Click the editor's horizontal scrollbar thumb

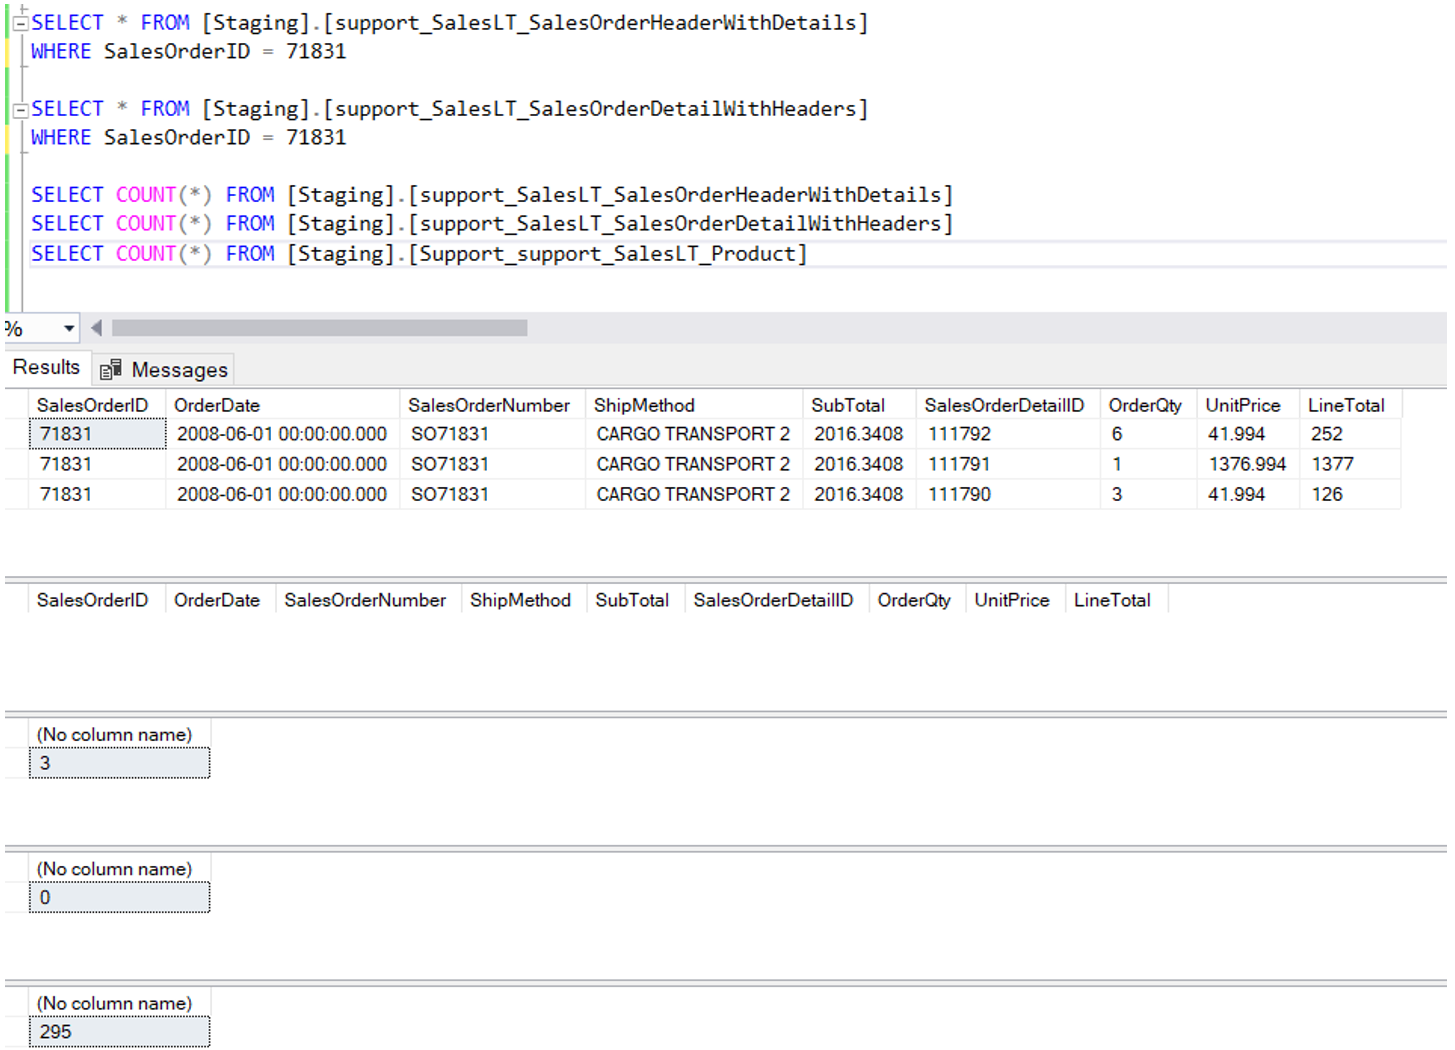click(x=319, y=329)
